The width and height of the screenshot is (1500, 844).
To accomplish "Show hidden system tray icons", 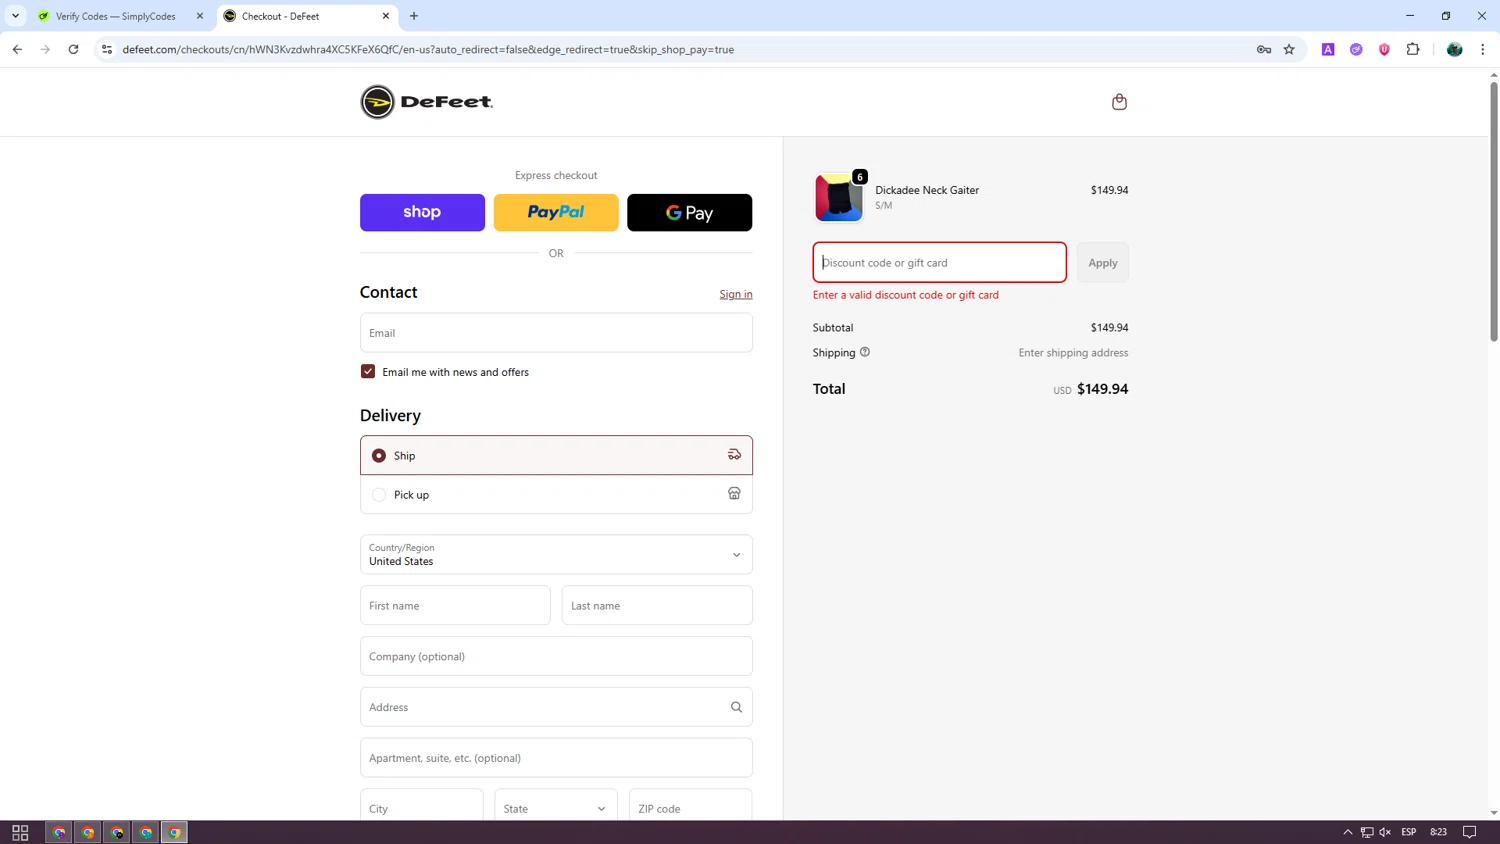I will point(1347,832).
